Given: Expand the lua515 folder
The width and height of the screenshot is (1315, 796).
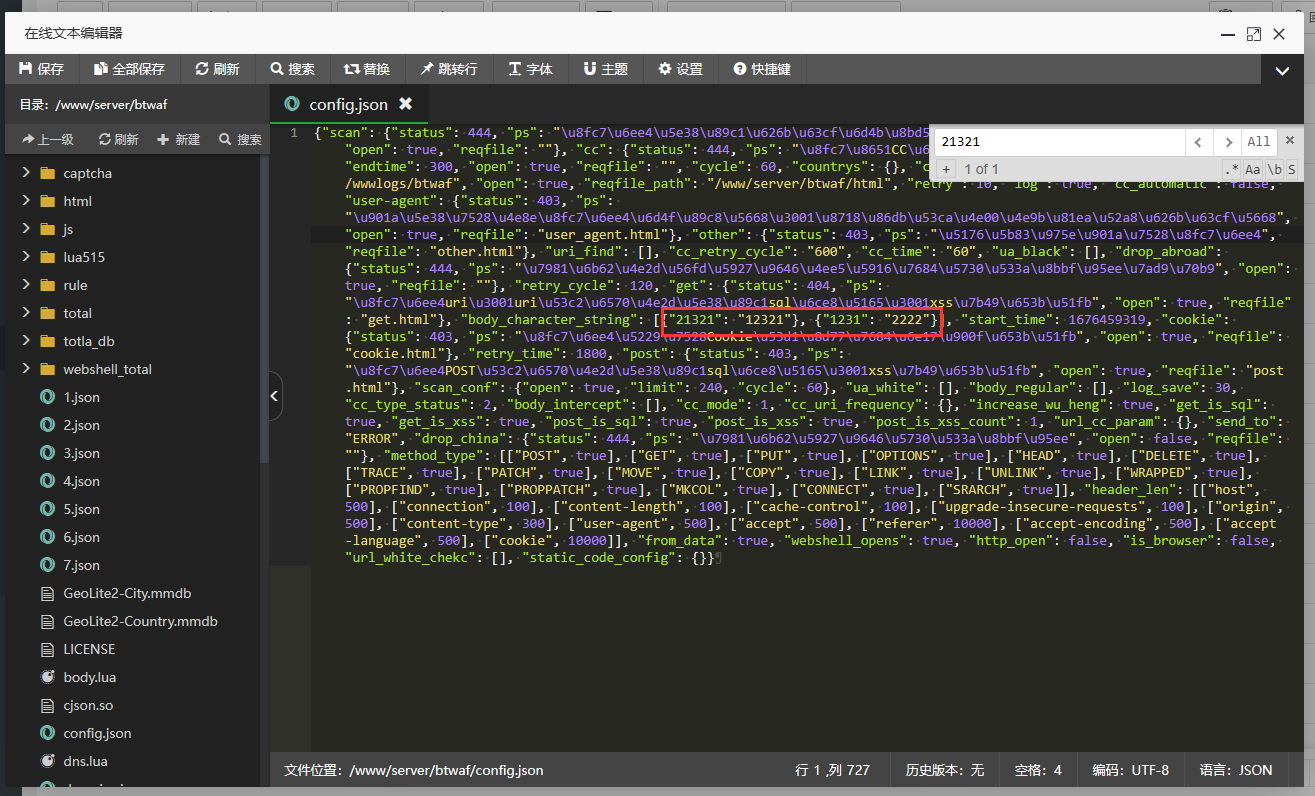Looking at the screenshot, I should click(x=26, y=257).
